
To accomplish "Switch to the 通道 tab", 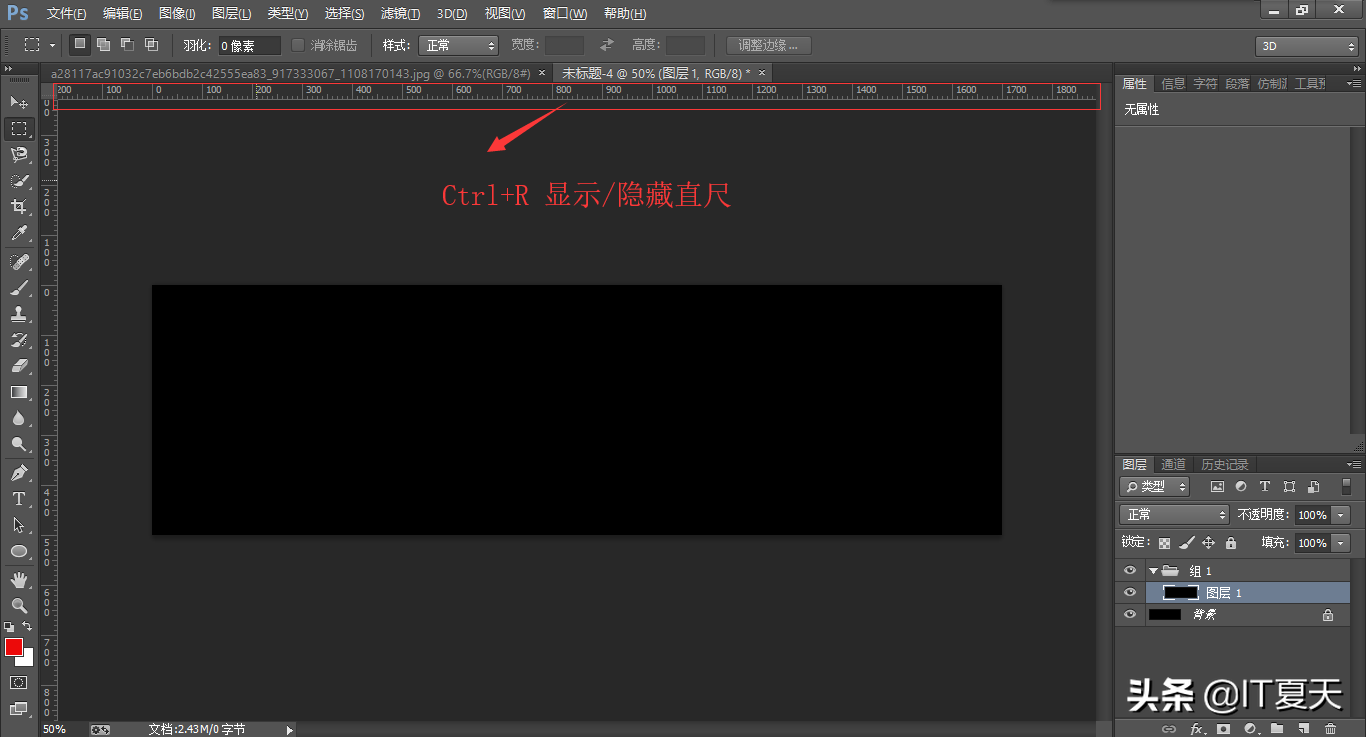I will coord(1173,465).
